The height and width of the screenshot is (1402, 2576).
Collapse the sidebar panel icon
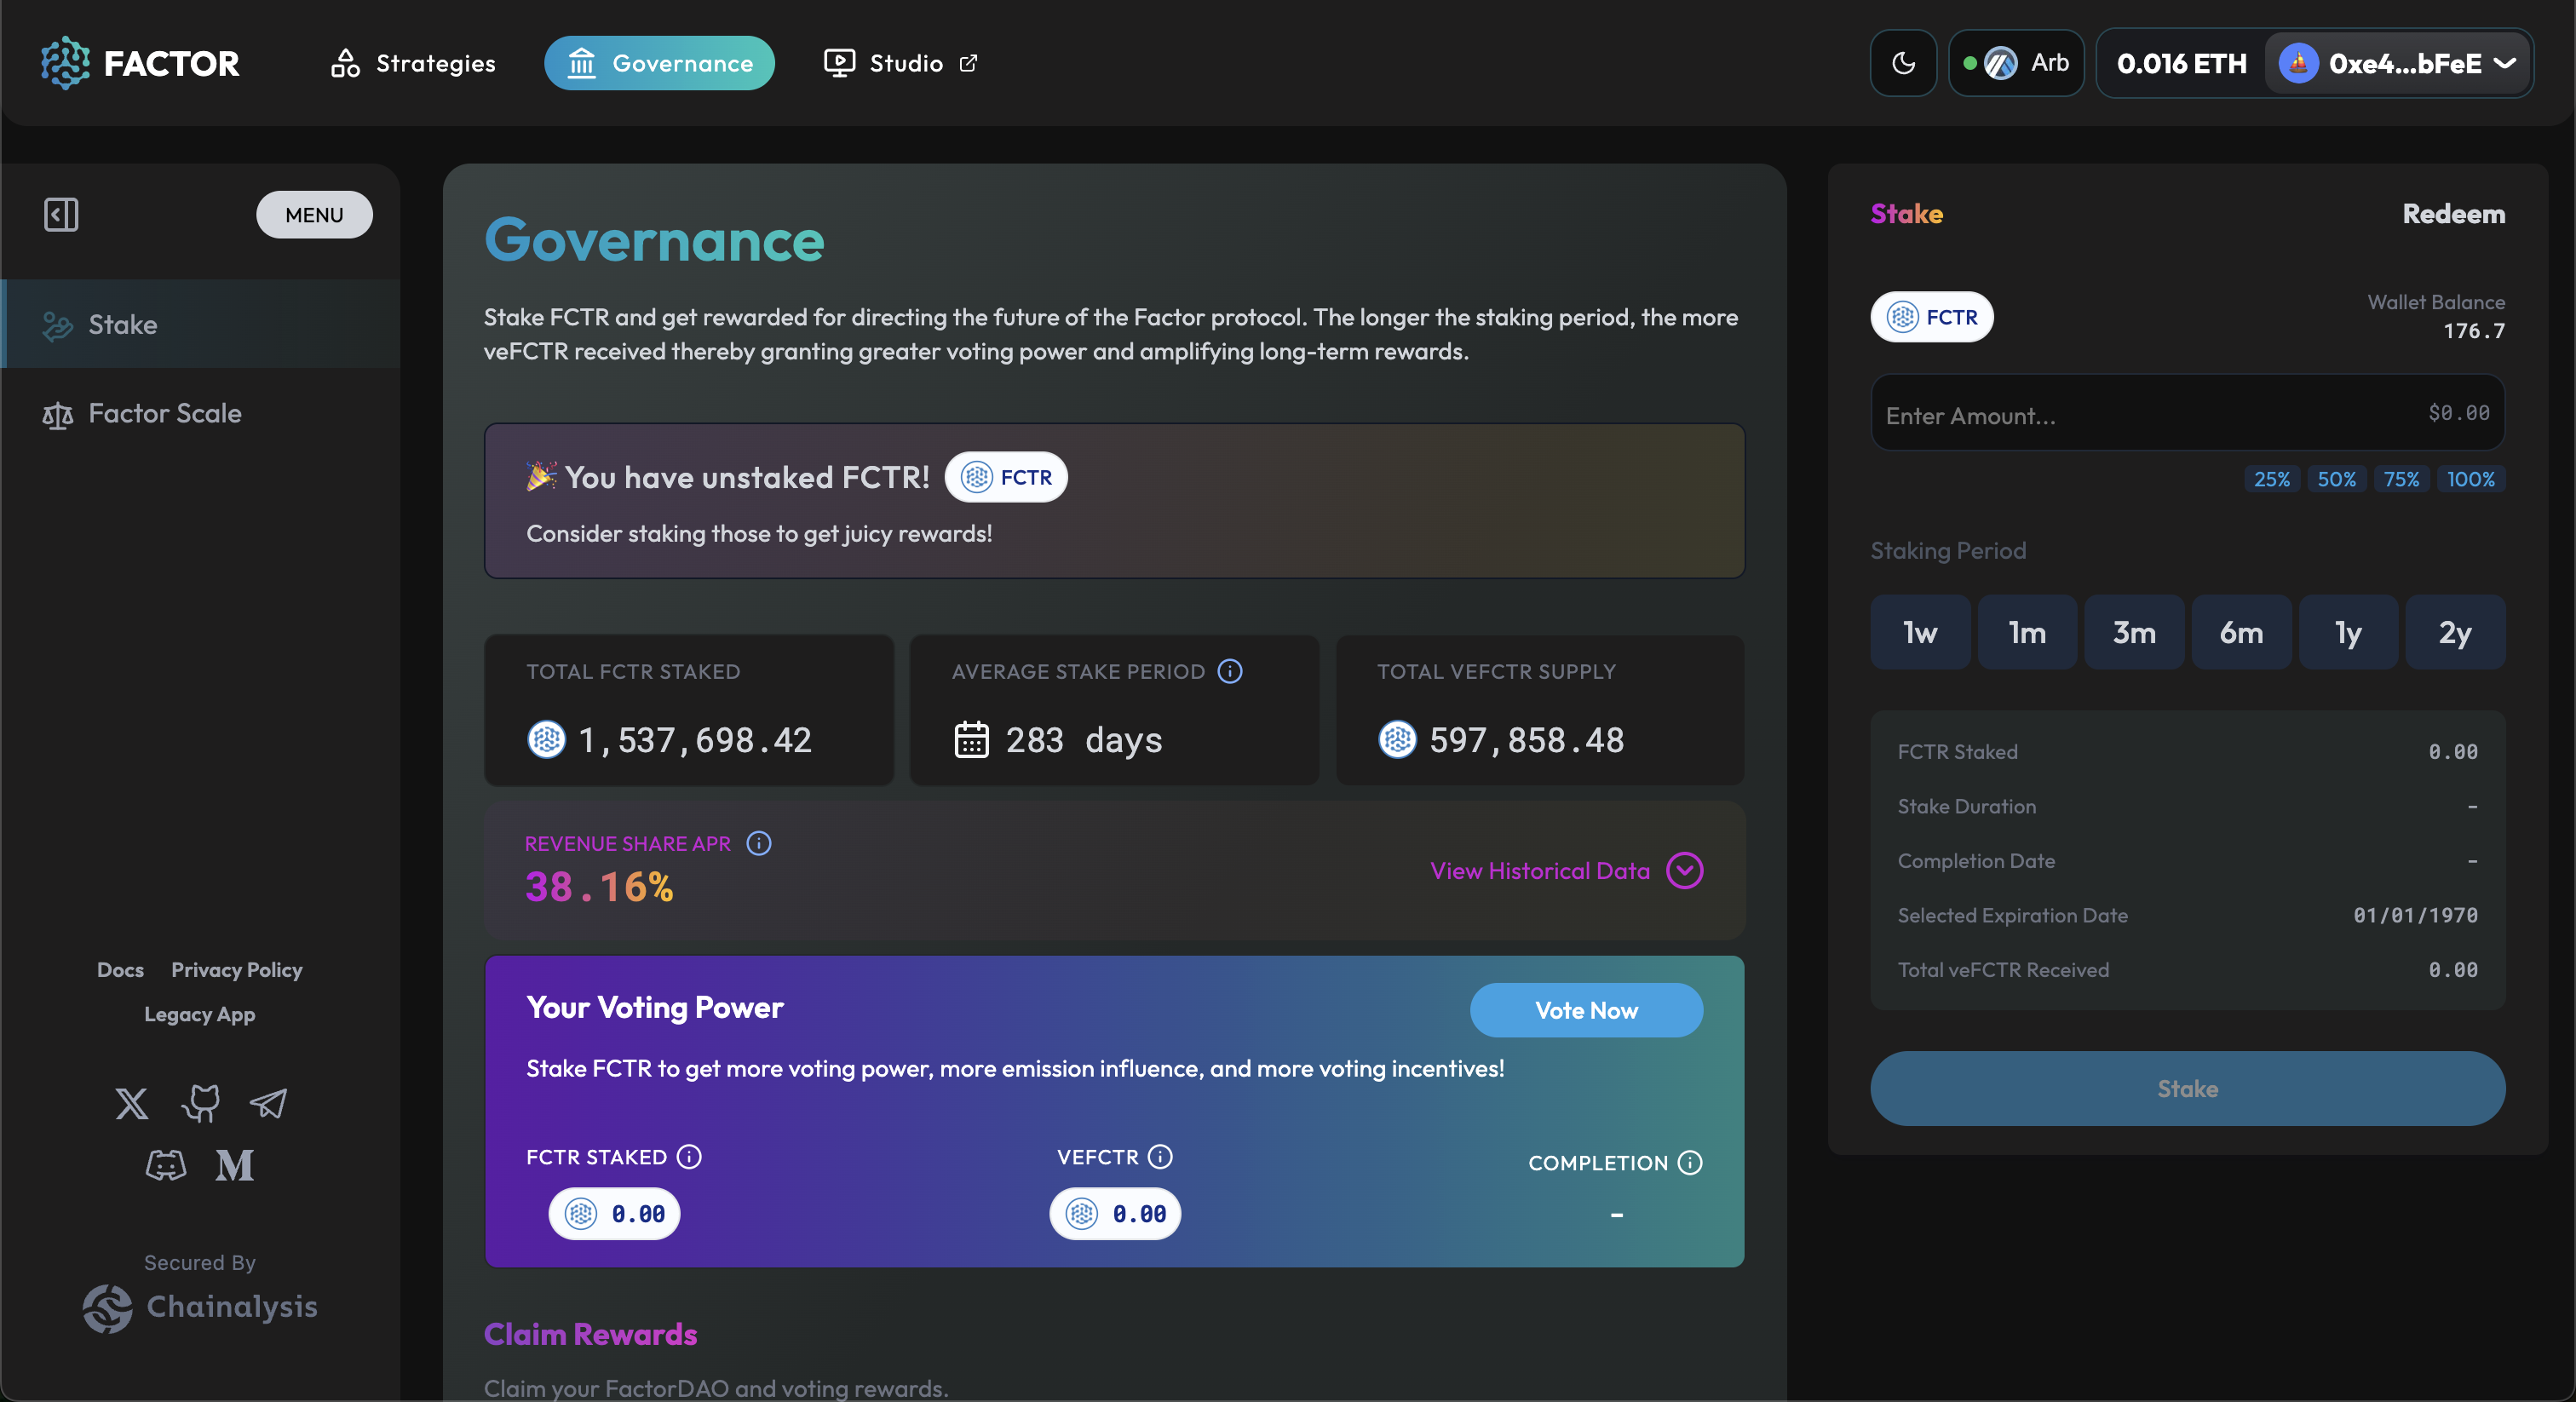tap(61, 214)
